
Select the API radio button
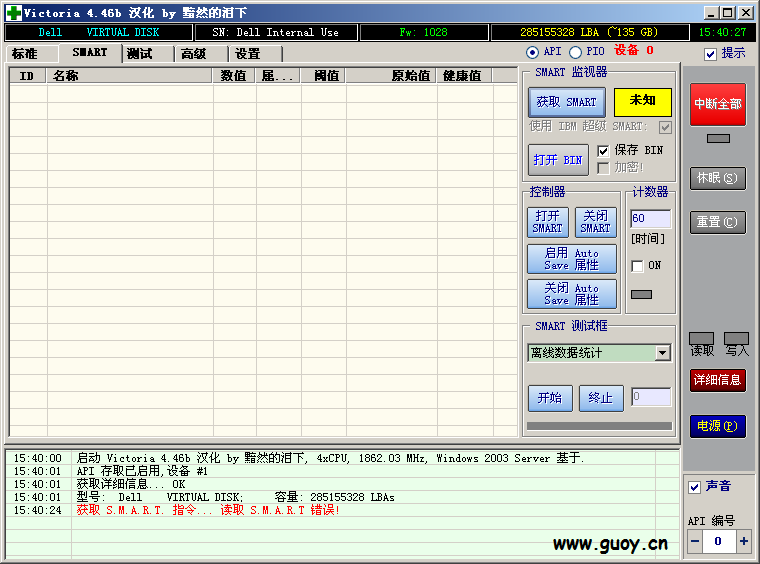click(x=532, y=52)
